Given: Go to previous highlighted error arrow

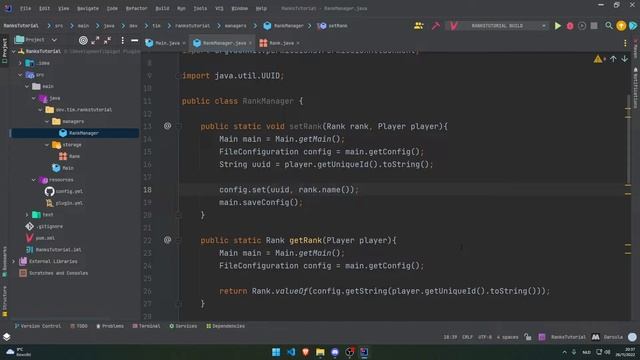Looking at the screenshot, I should [x=613, y=59].
